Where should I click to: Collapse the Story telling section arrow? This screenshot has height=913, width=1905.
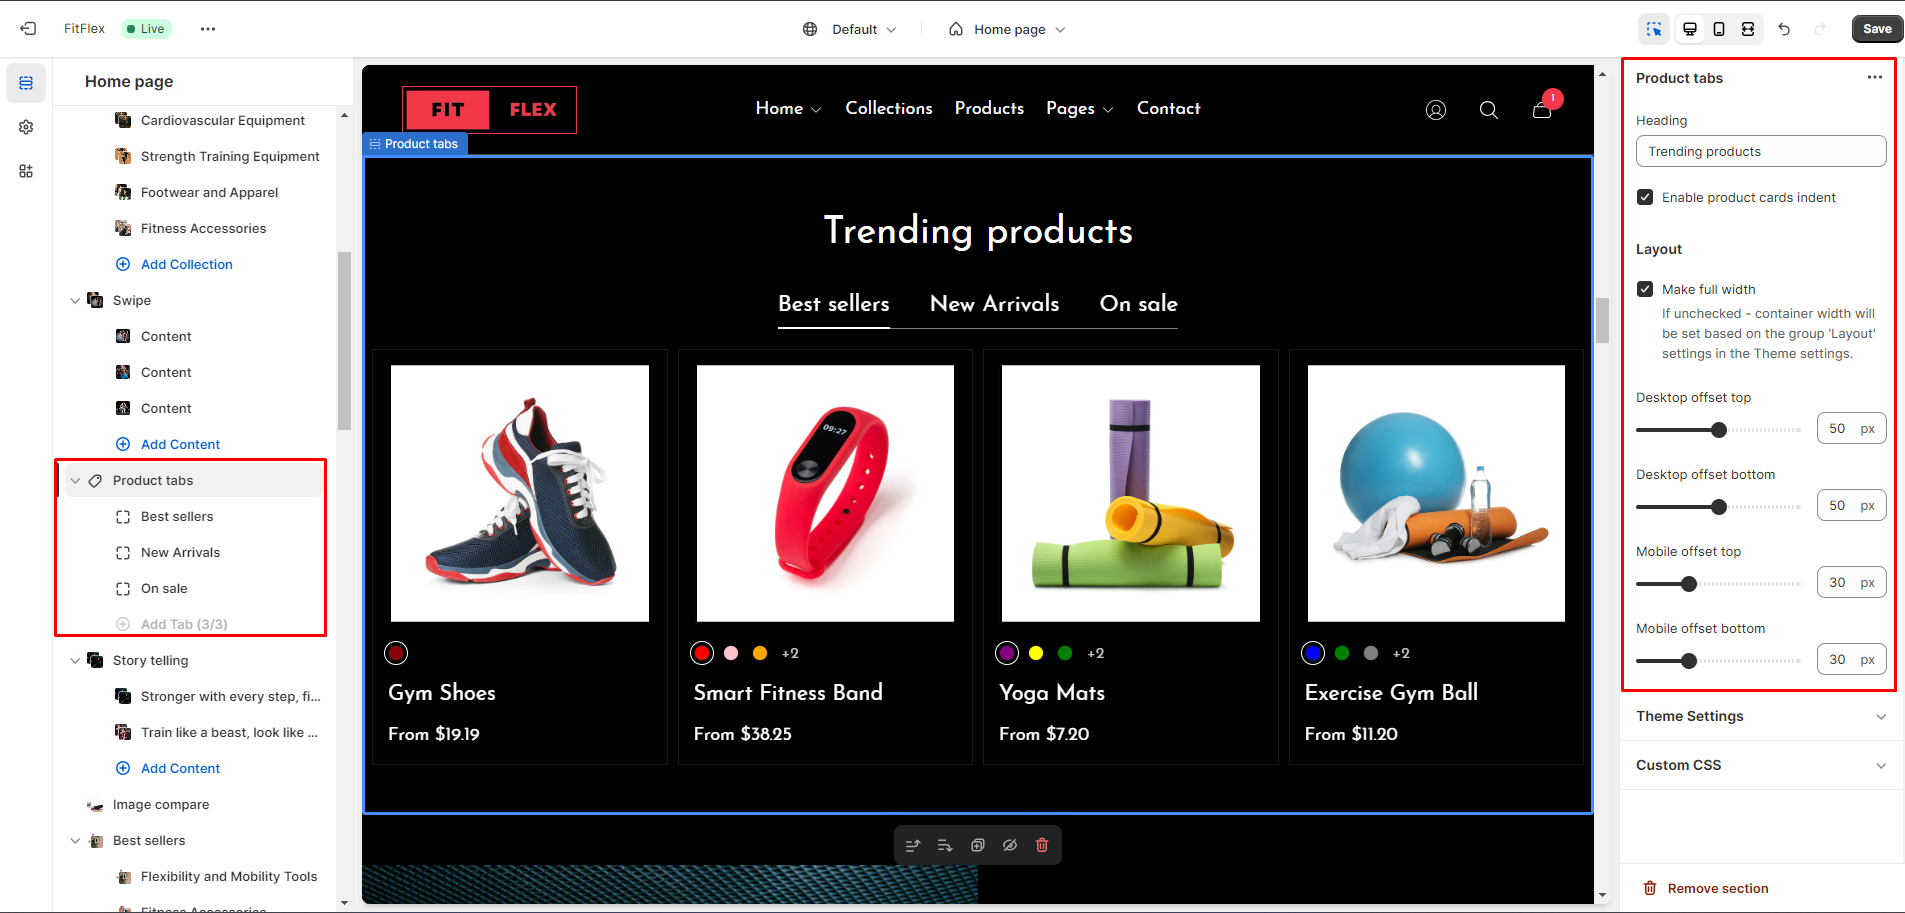coord(75,661)
